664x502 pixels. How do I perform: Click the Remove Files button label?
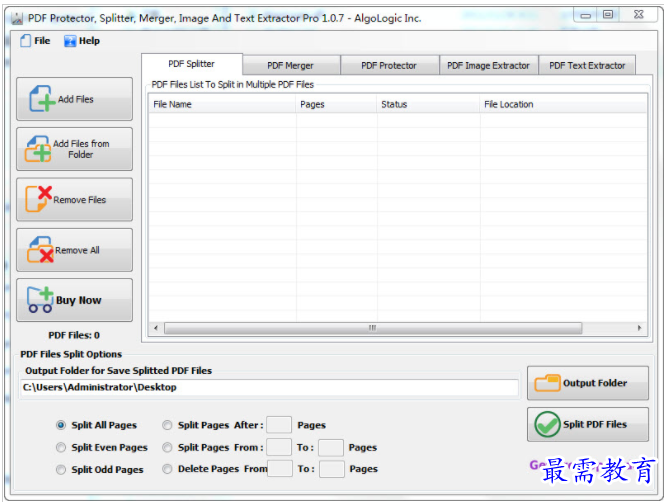pyautogui.click(x=80, y=200)
